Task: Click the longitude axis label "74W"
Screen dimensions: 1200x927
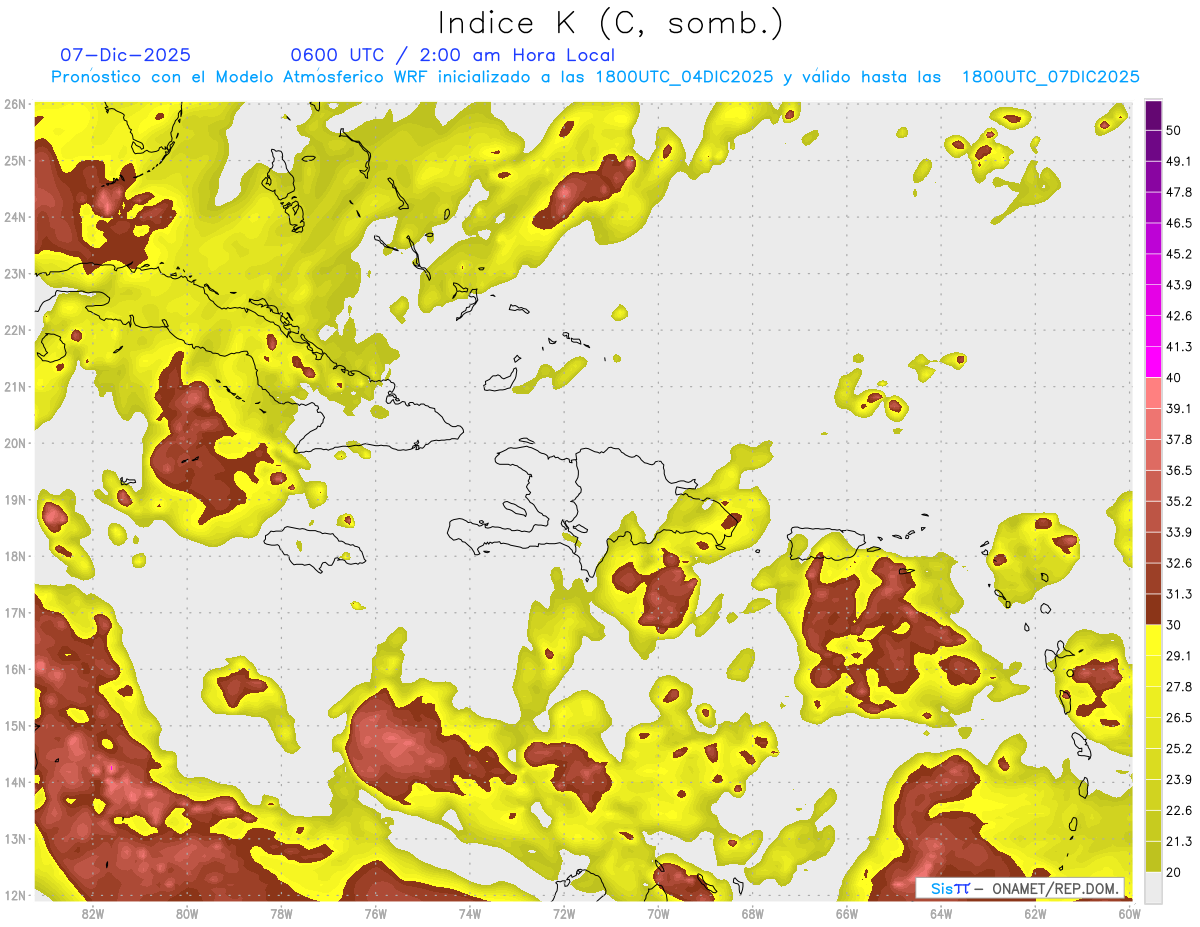Action: (470, 913)
